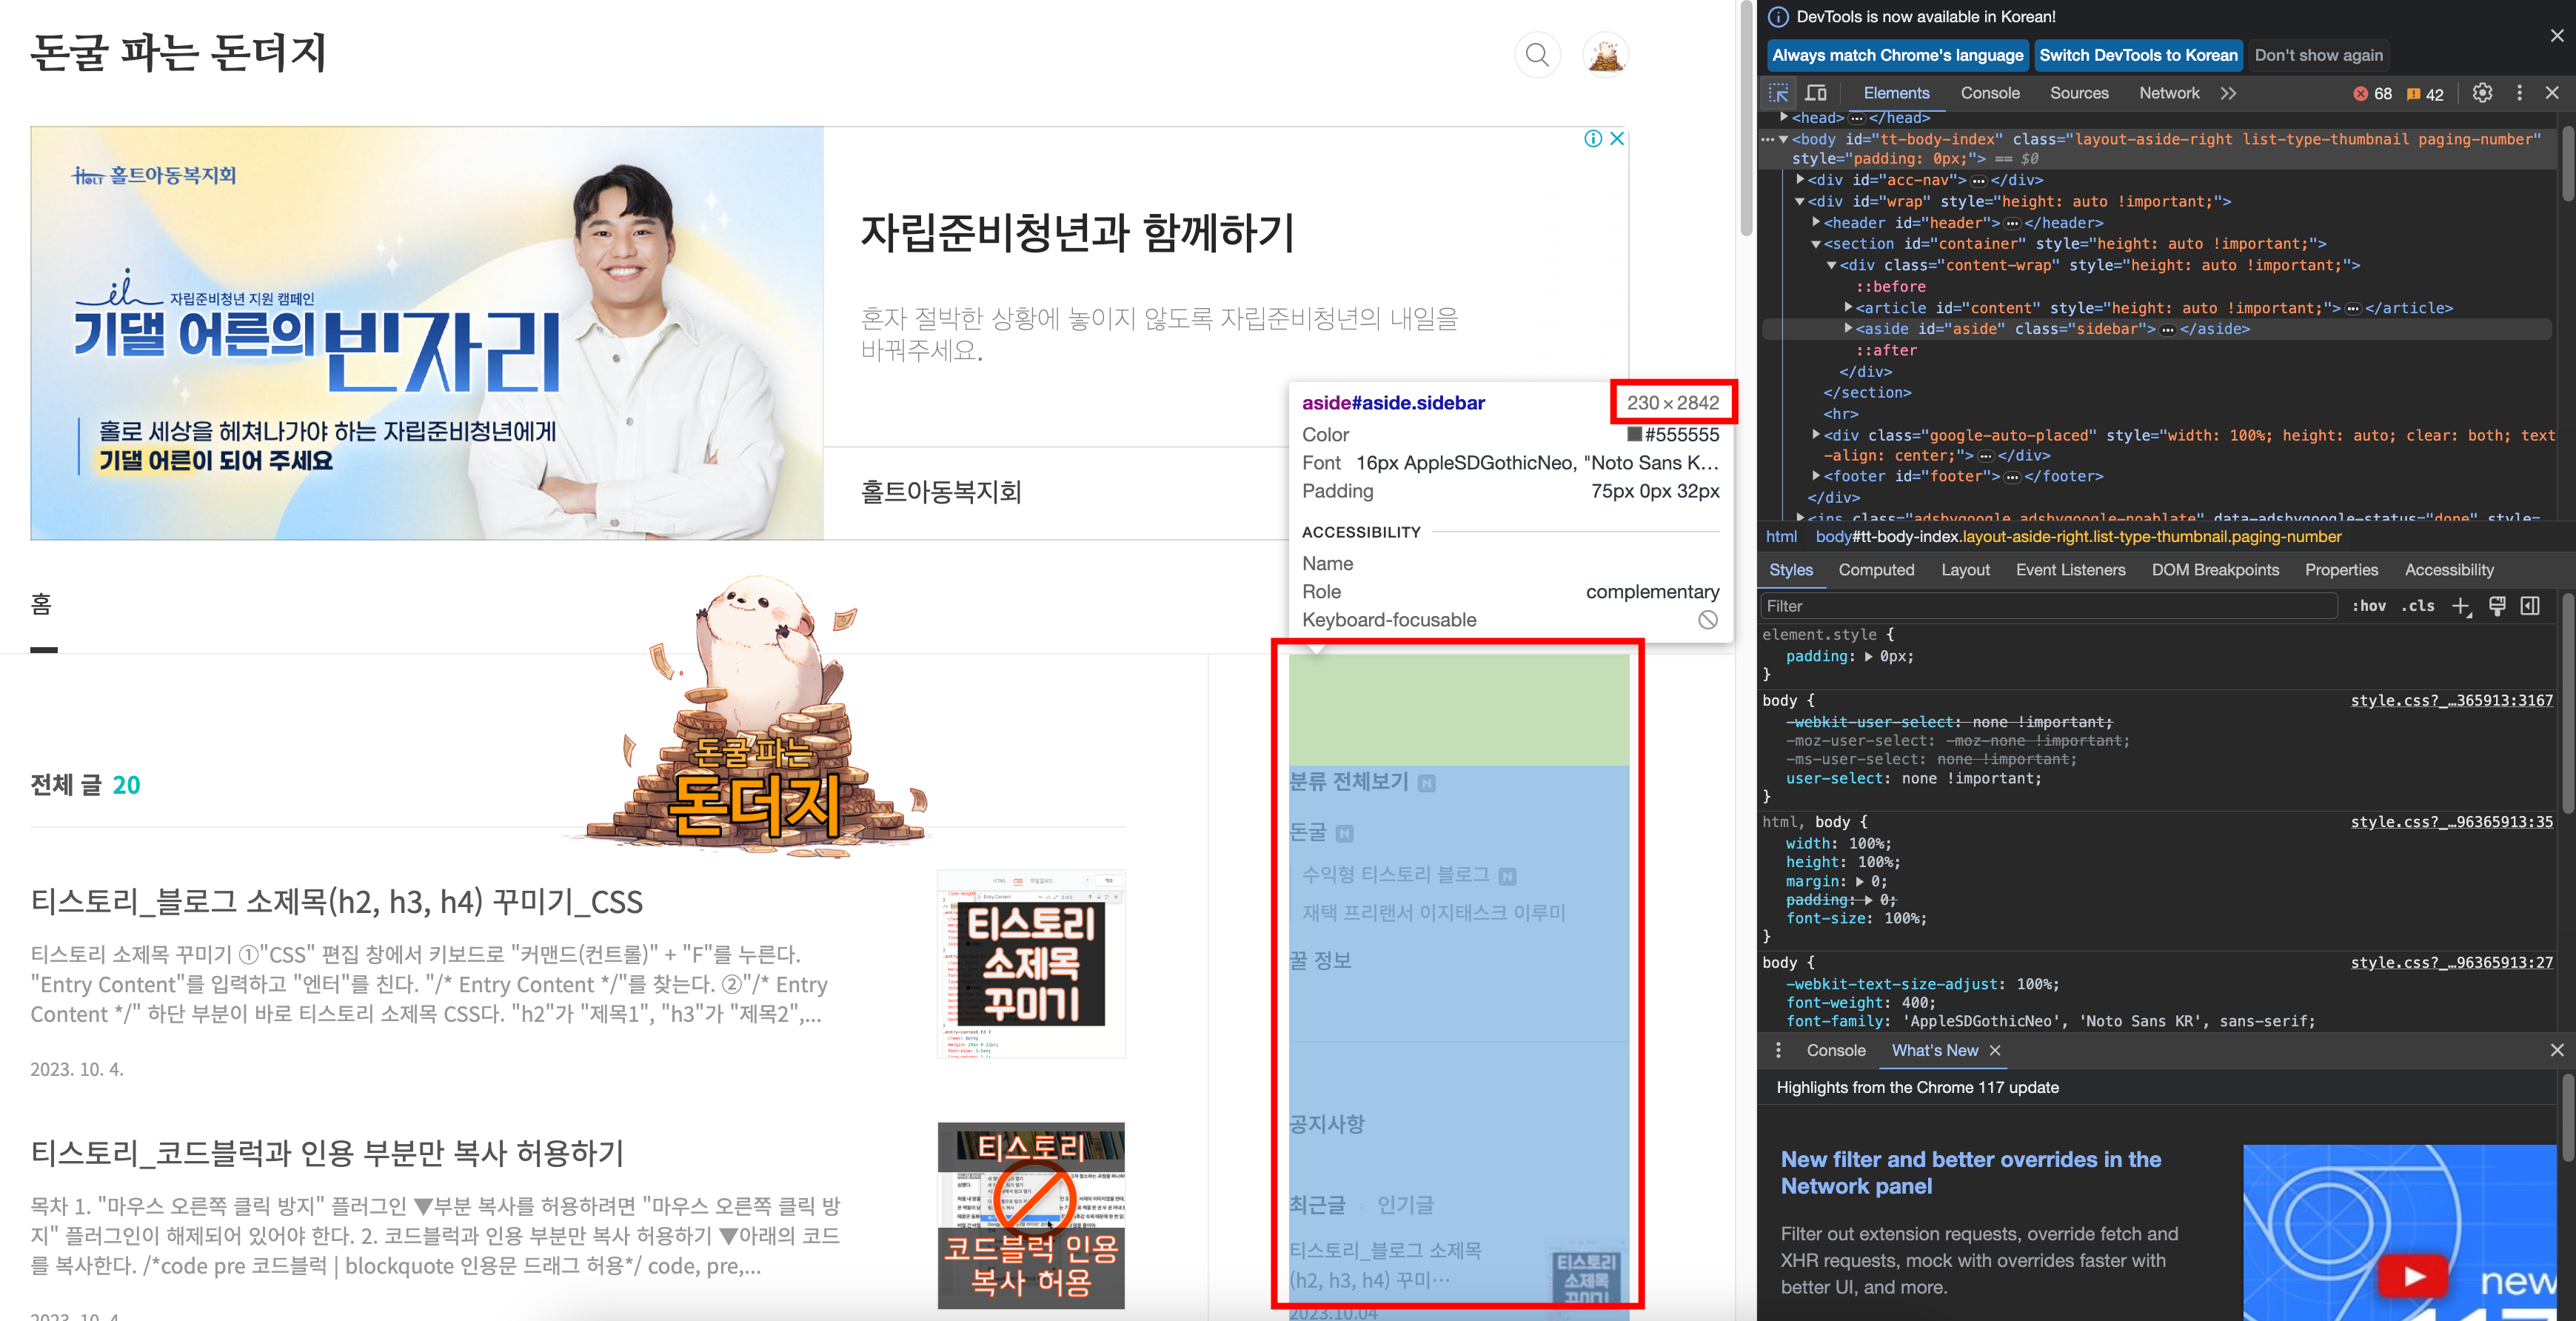The height and width of the screenshot is (1321, 2576).
Task: Close the banner advertisement
Action: pos(1617,139)
